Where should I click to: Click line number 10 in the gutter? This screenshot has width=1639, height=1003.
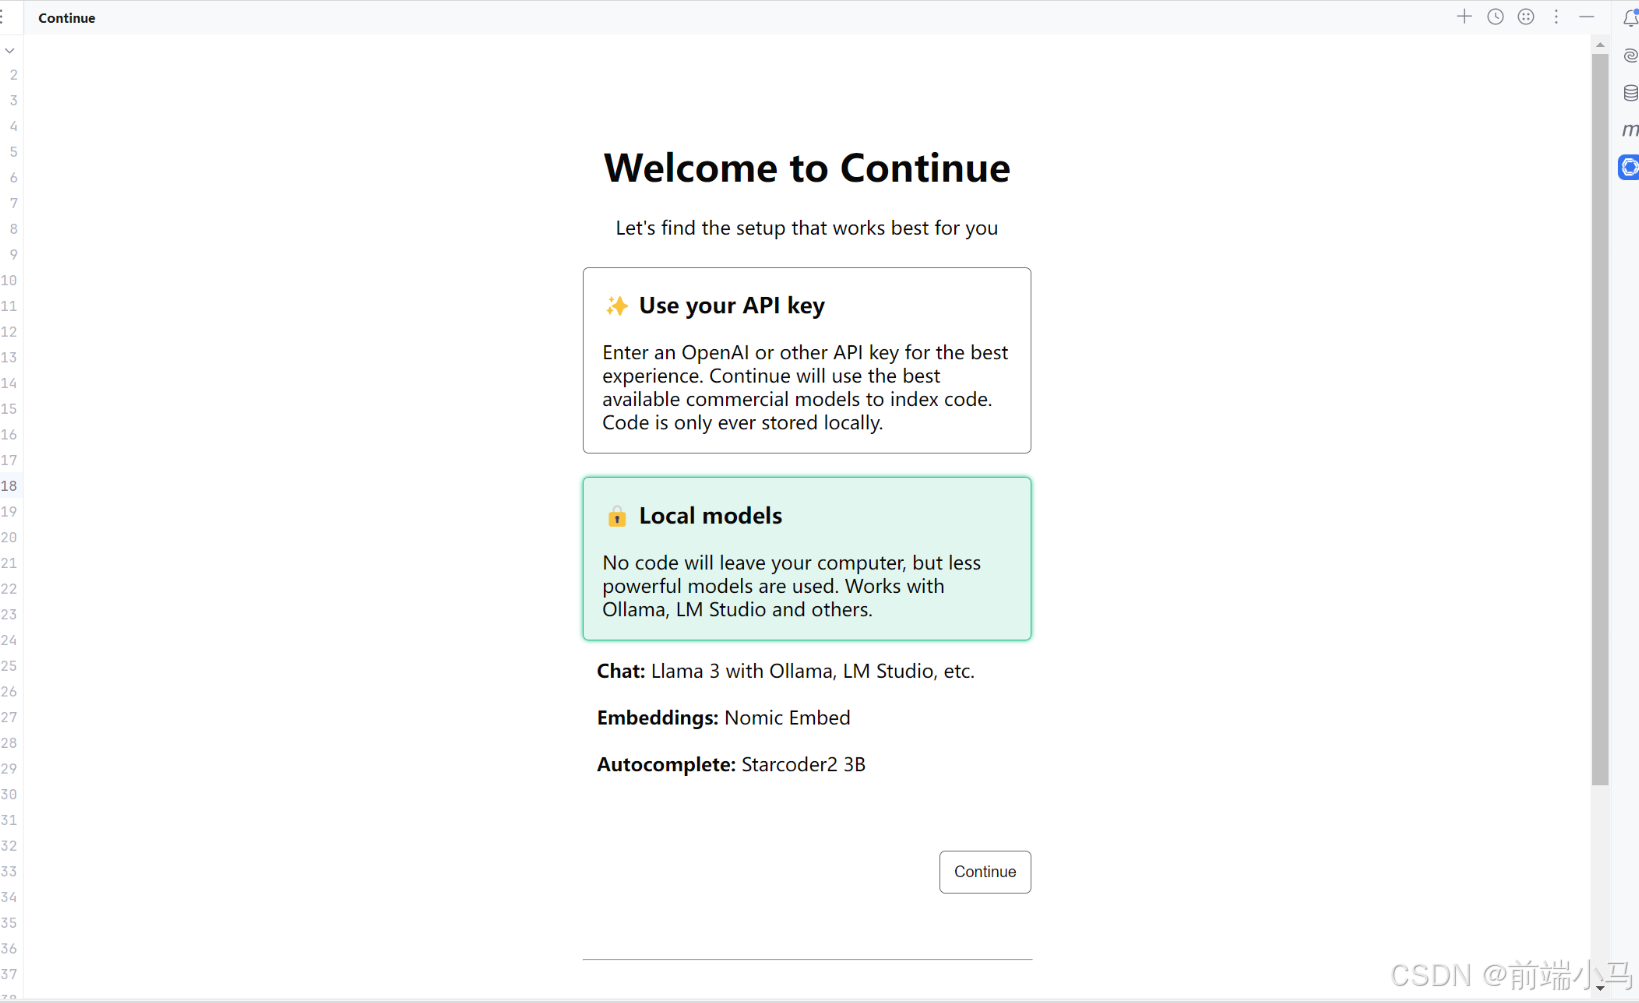click(x=9, y=280)
